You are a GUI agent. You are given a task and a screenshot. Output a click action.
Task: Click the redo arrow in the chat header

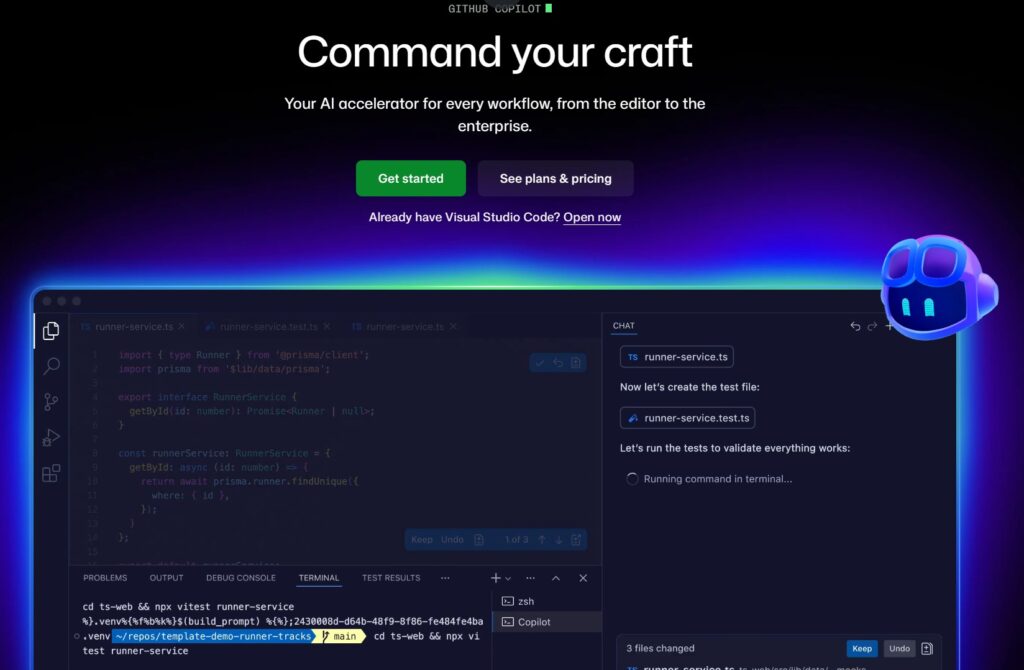tap(872, 325)
